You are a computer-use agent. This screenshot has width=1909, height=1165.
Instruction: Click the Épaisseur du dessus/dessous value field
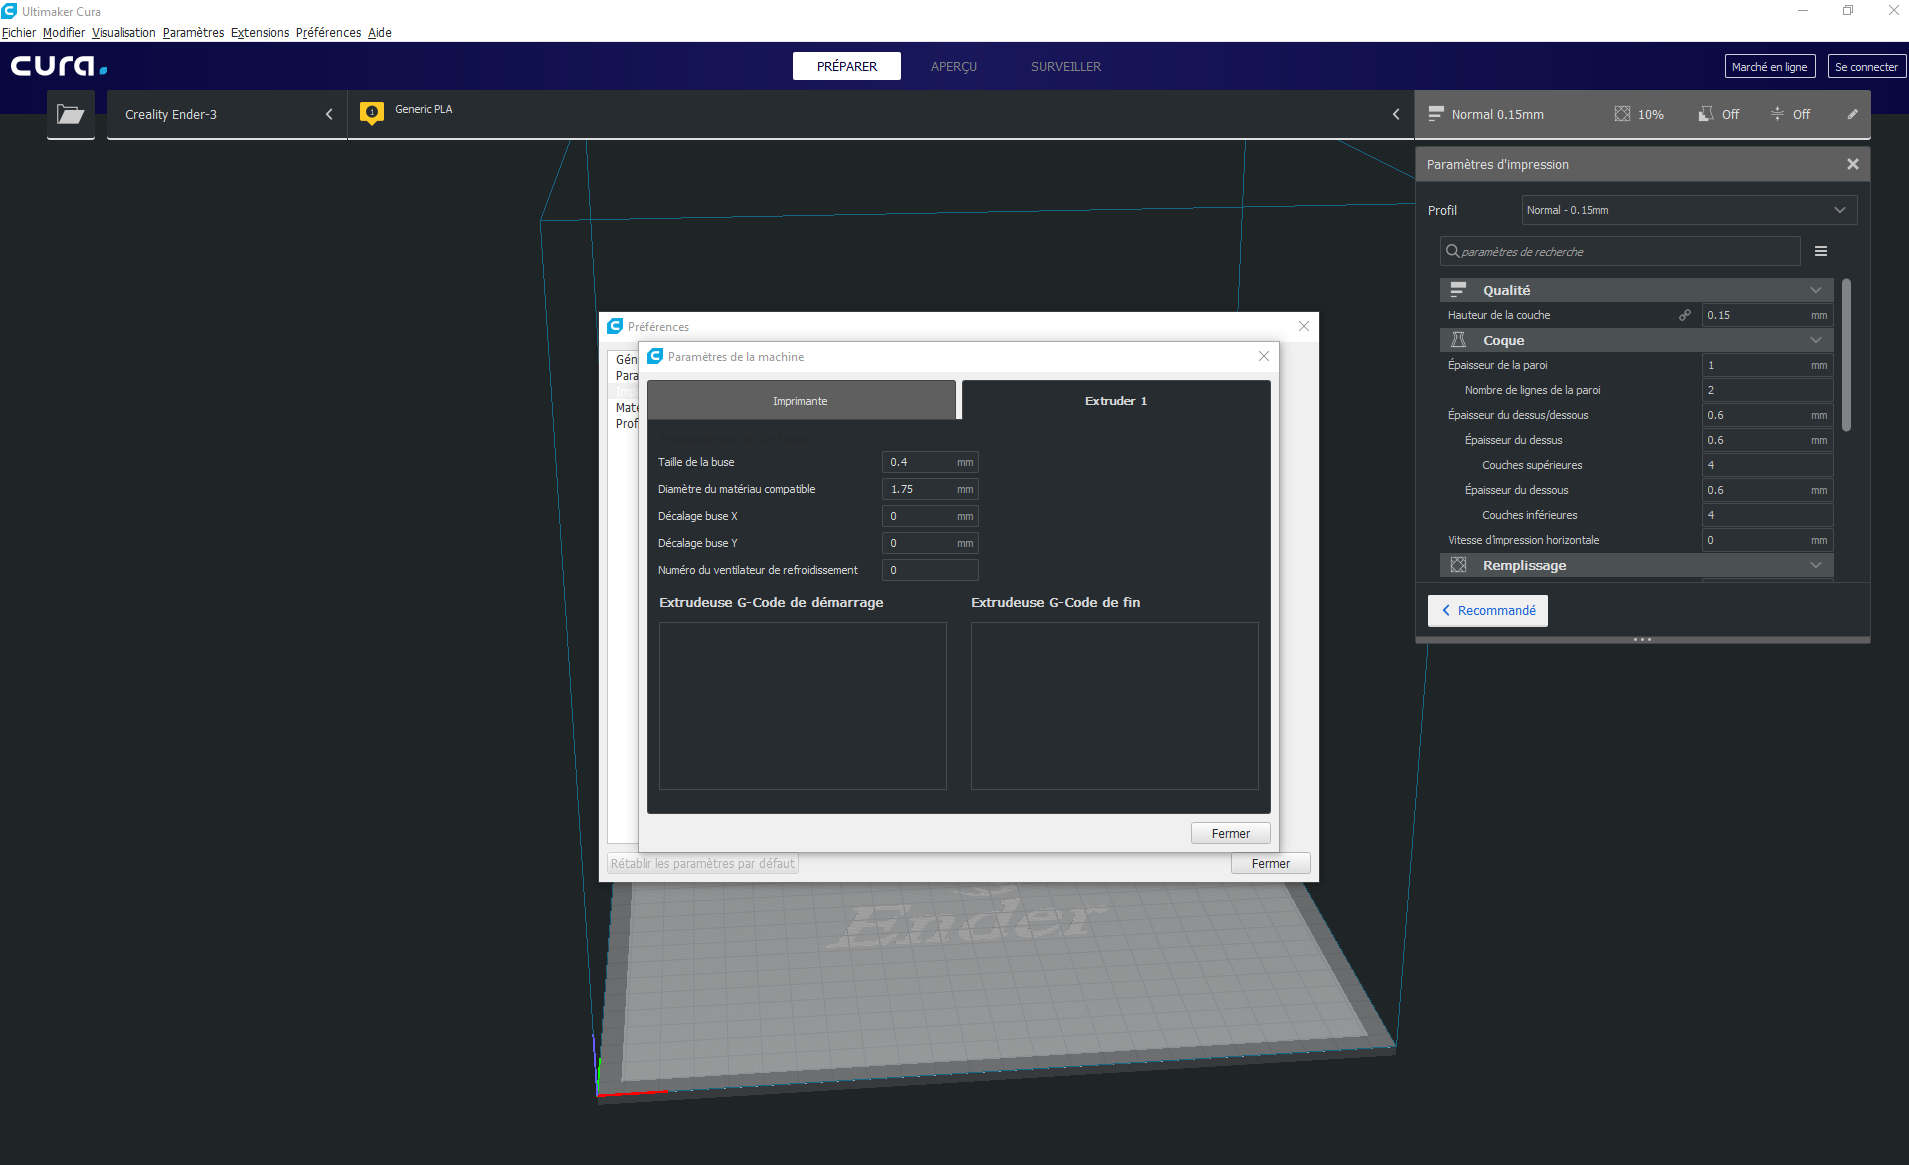coord(1768,415)
